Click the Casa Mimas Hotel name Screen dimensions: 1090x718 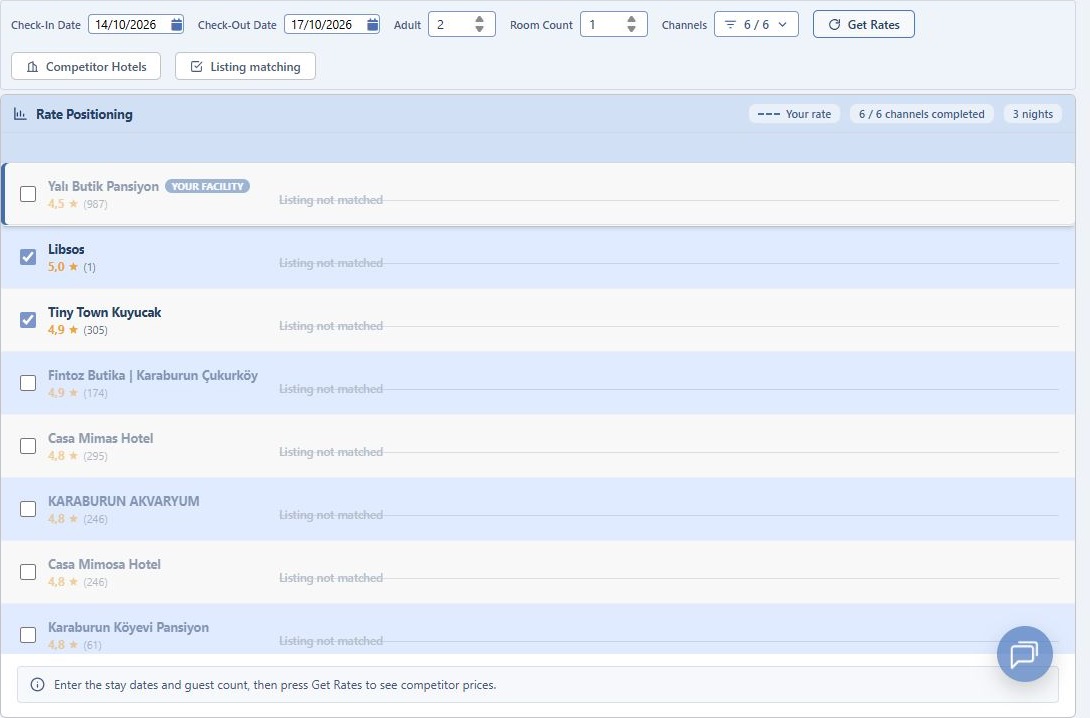click(x=101, y=439)
